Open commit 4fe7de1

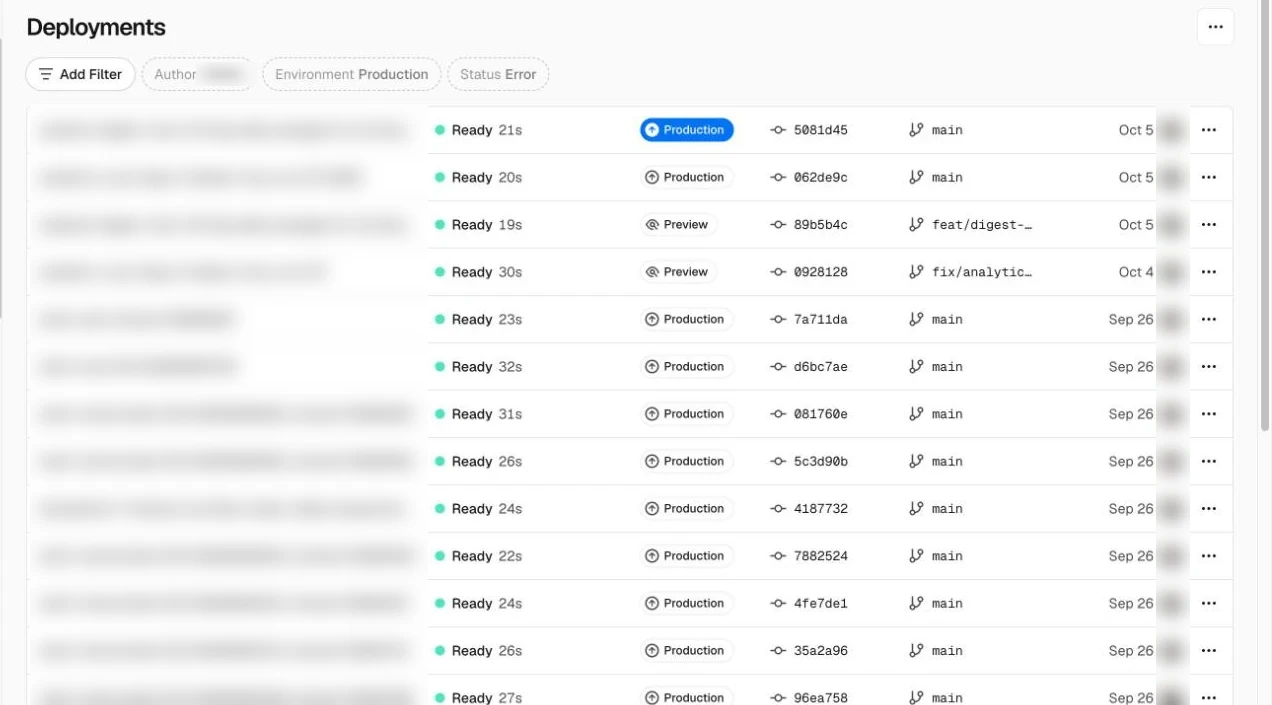click(x=820, y=603)
